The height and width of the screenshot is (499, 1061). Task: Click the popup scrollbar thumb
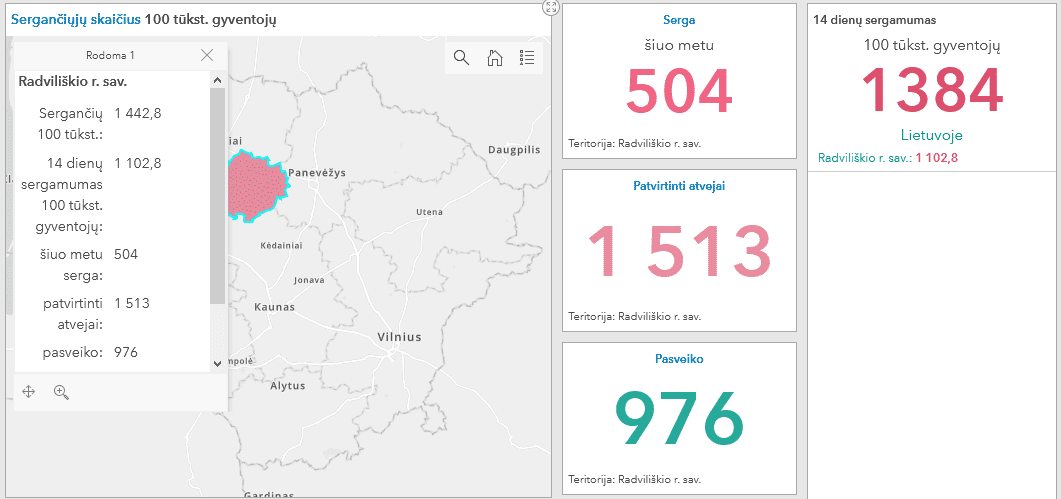(217, 196)
